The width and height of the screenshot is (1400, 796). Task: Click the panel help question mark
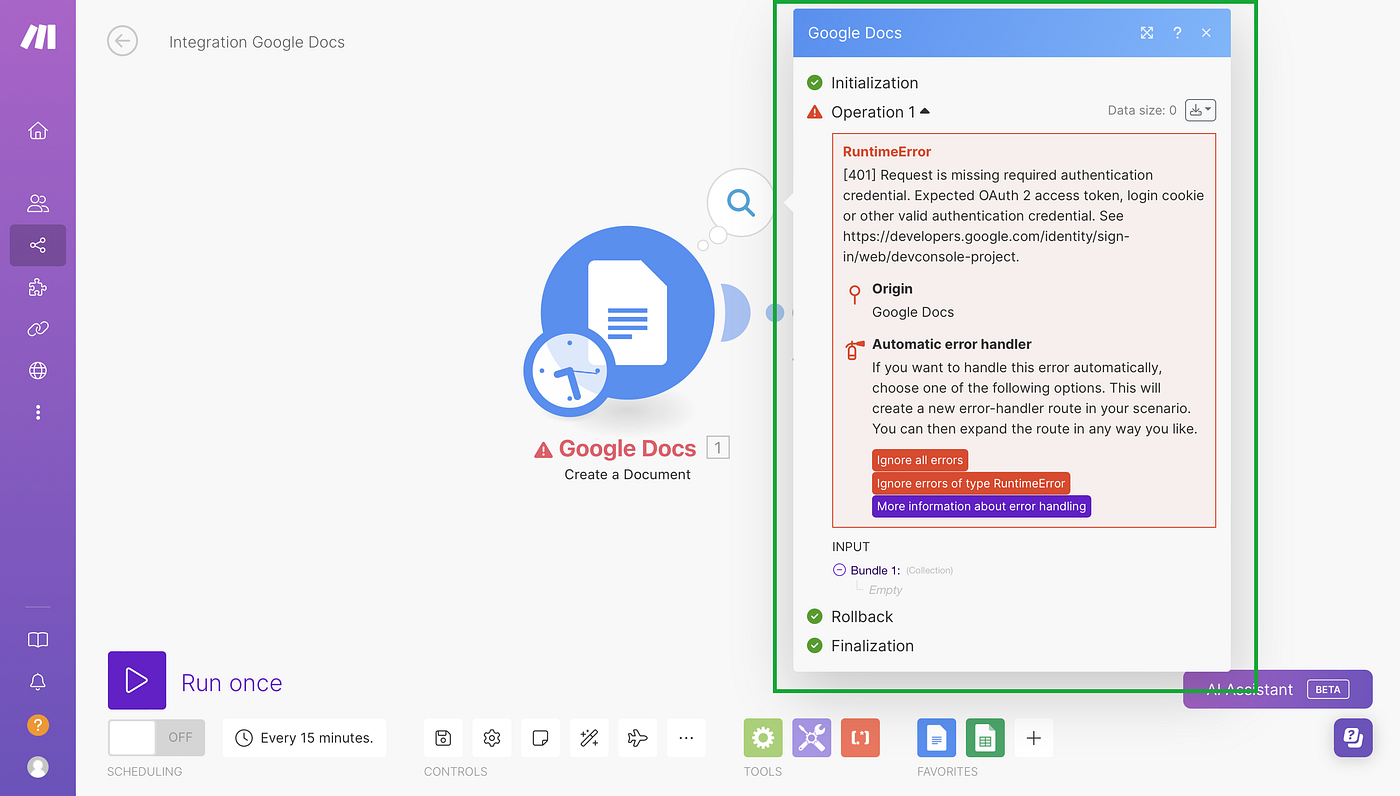pos(1177,33)
